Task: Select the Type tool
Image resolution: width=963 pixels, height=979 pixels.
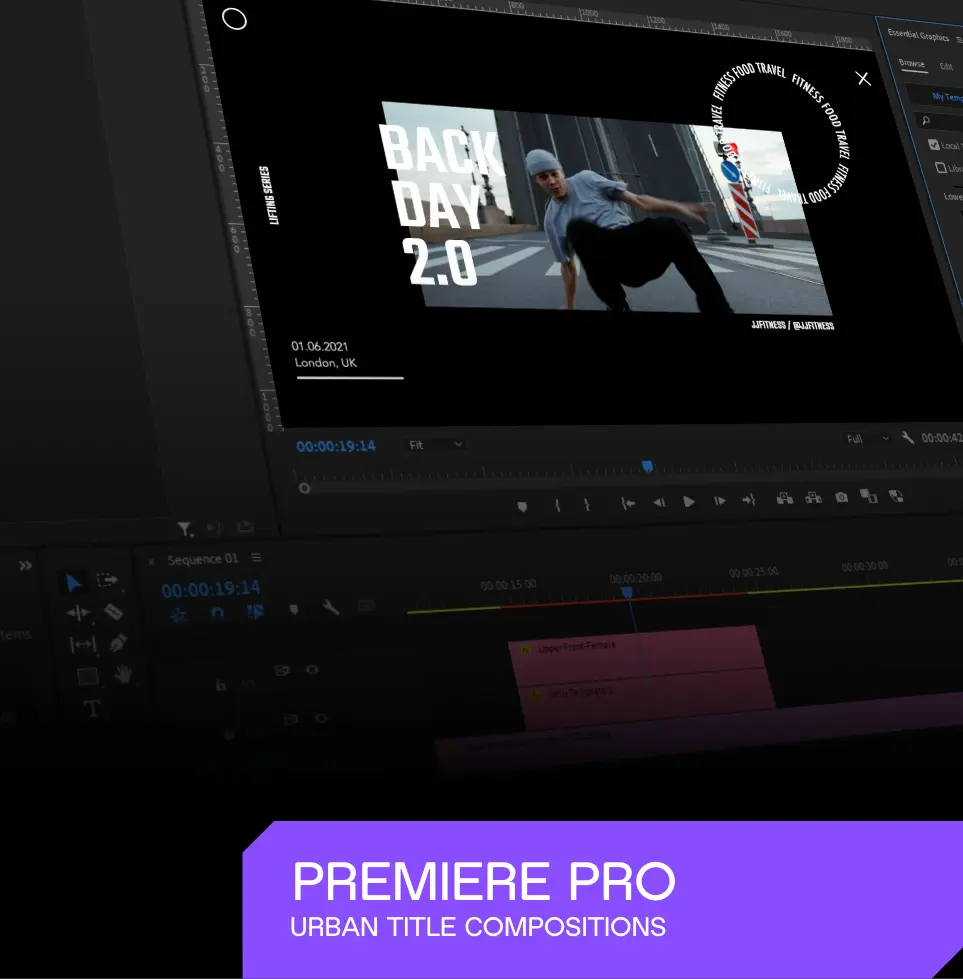Action: pos(92,708)
